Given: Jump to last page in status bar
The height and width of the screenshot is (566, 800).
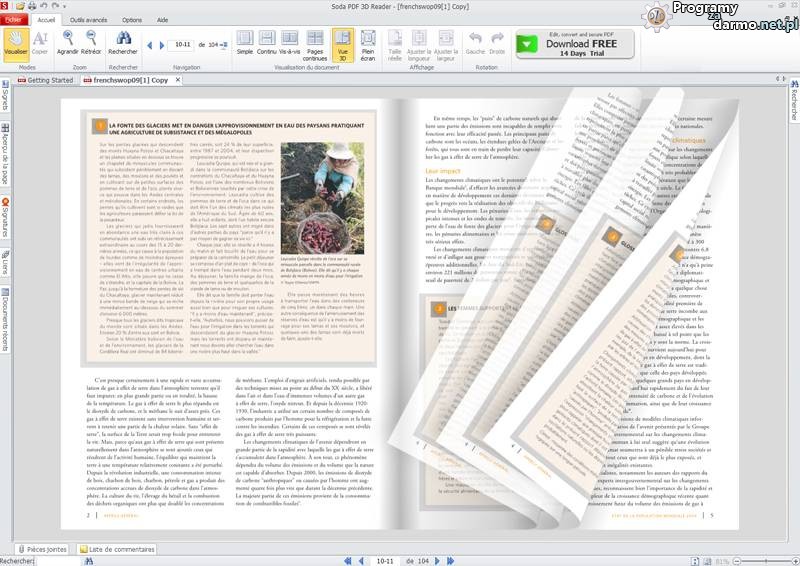Looking at the screenshot, I should 451,561.
